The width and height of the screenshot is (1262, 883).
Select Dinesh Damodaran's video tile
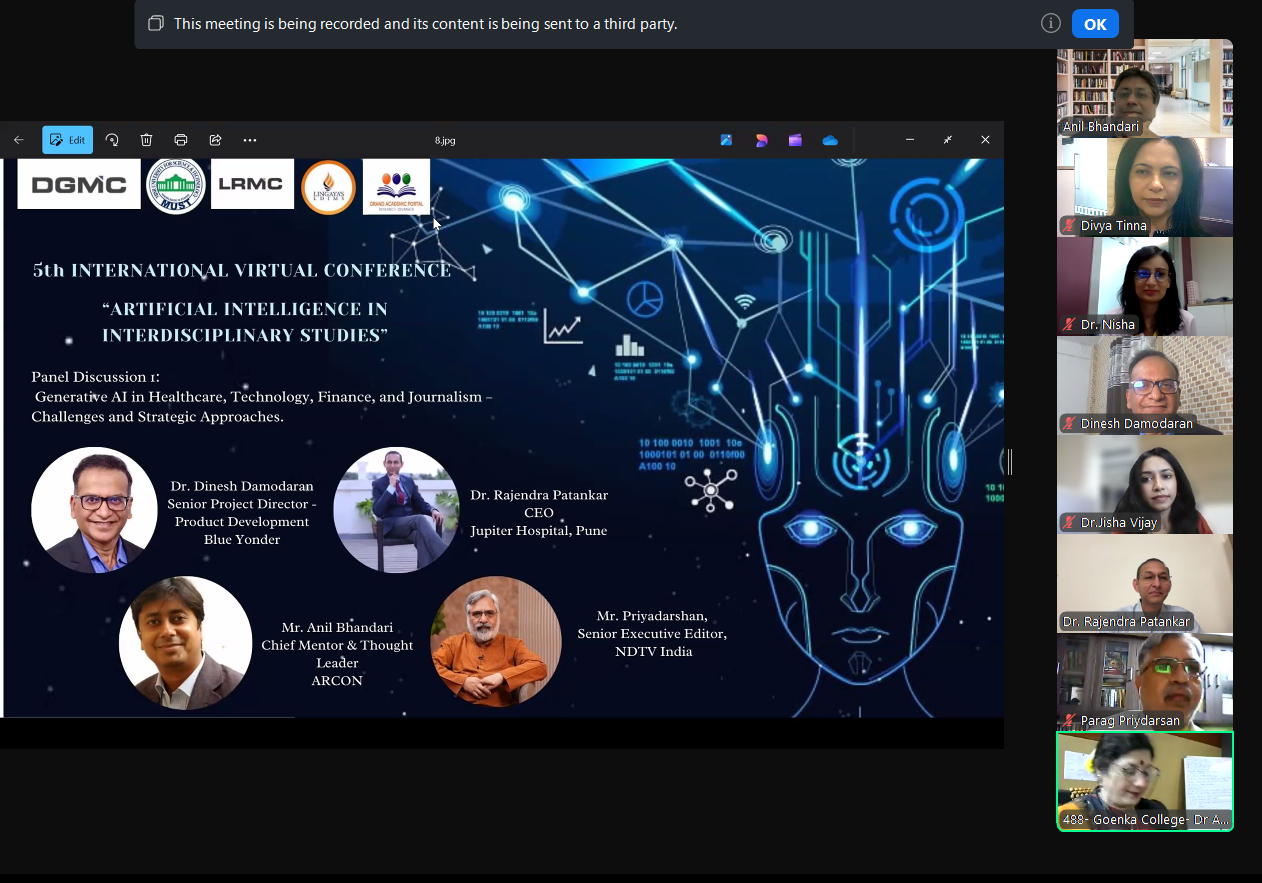tap(1145, 385)
